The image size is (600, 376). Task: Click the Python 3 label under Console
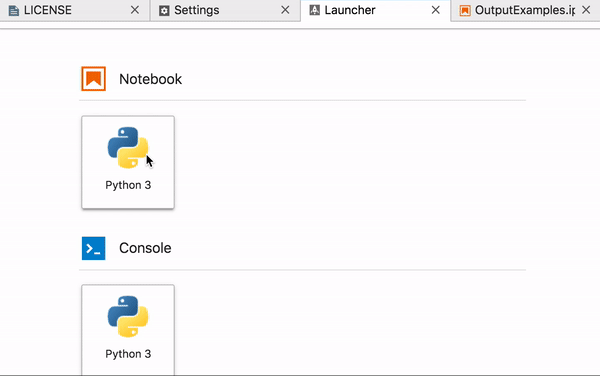pos(128,354)
